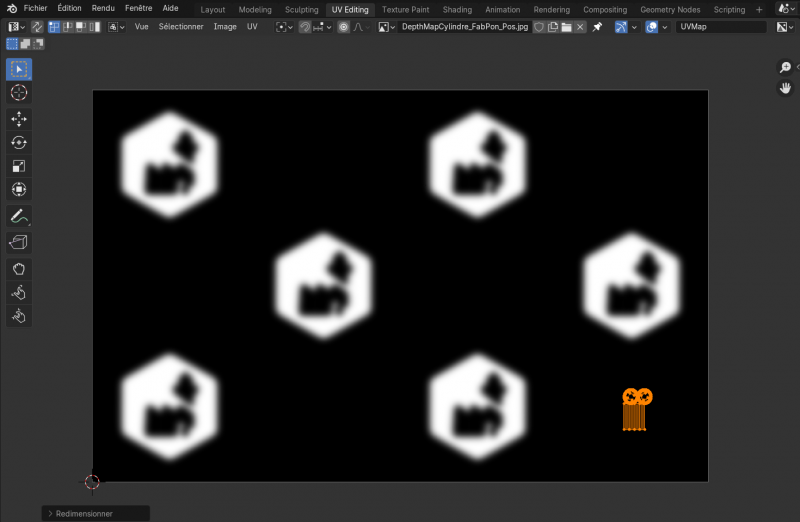Activate the Move tool
The image size is (800, 522).
click(x=19, y=119)
